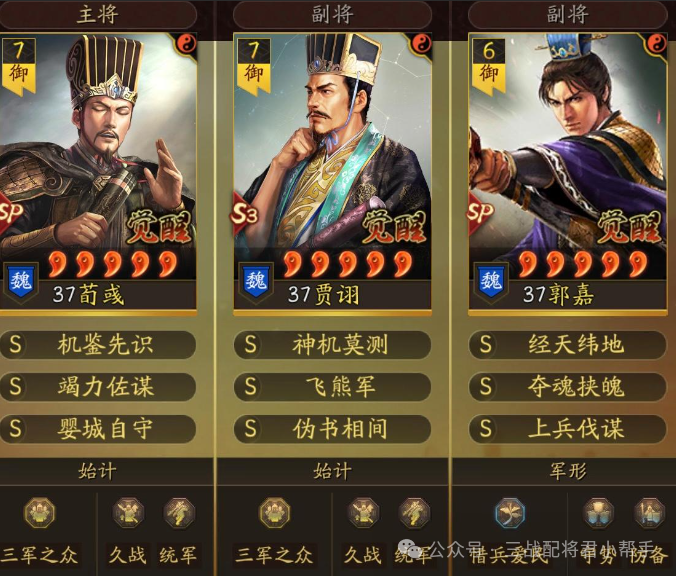The image size is (676, 576).
Task: Open 贾诩's hero card portrait
Action: [332, 171]
